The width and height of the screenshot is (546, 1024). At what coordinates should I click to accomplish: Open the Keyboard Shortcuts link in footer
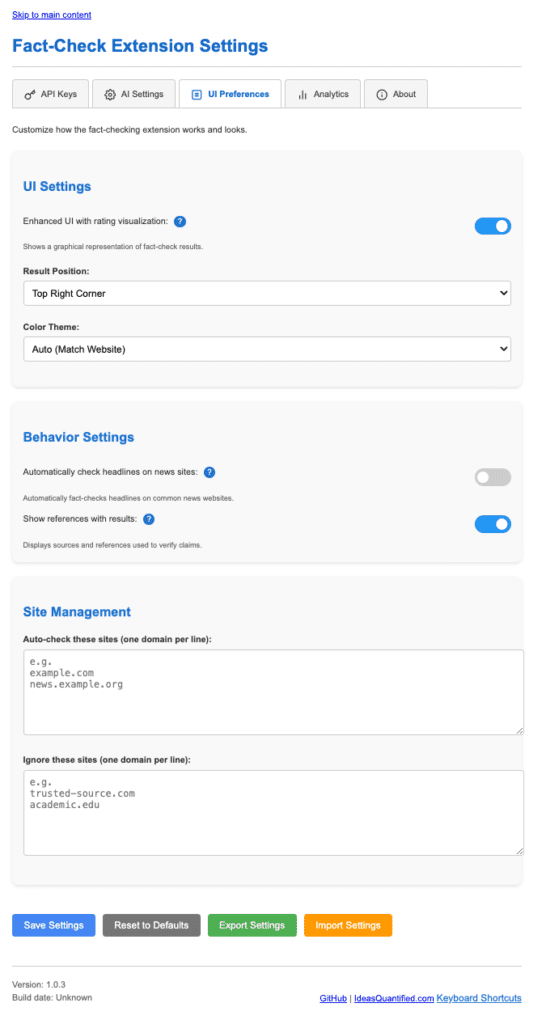coord(479,998)
